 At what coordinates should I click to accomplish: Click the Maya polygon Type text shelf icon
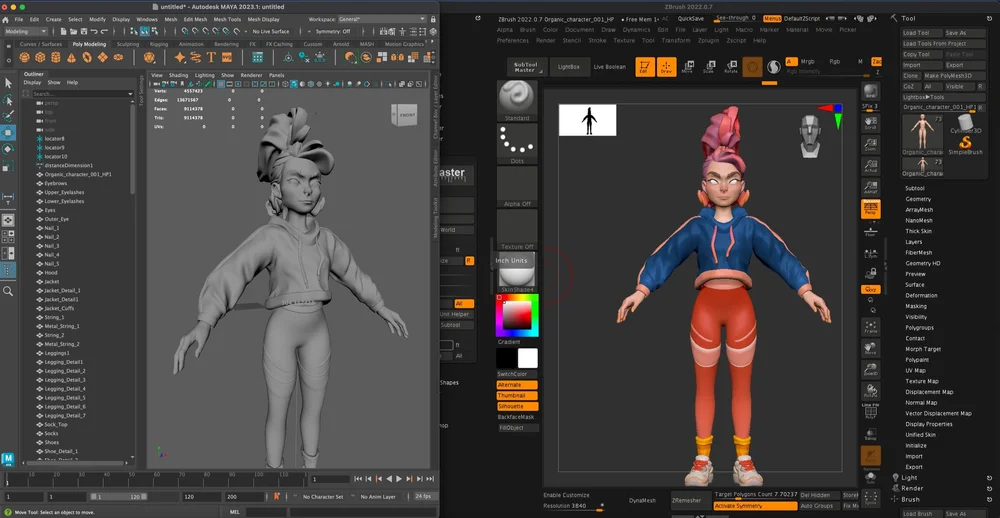211,57
